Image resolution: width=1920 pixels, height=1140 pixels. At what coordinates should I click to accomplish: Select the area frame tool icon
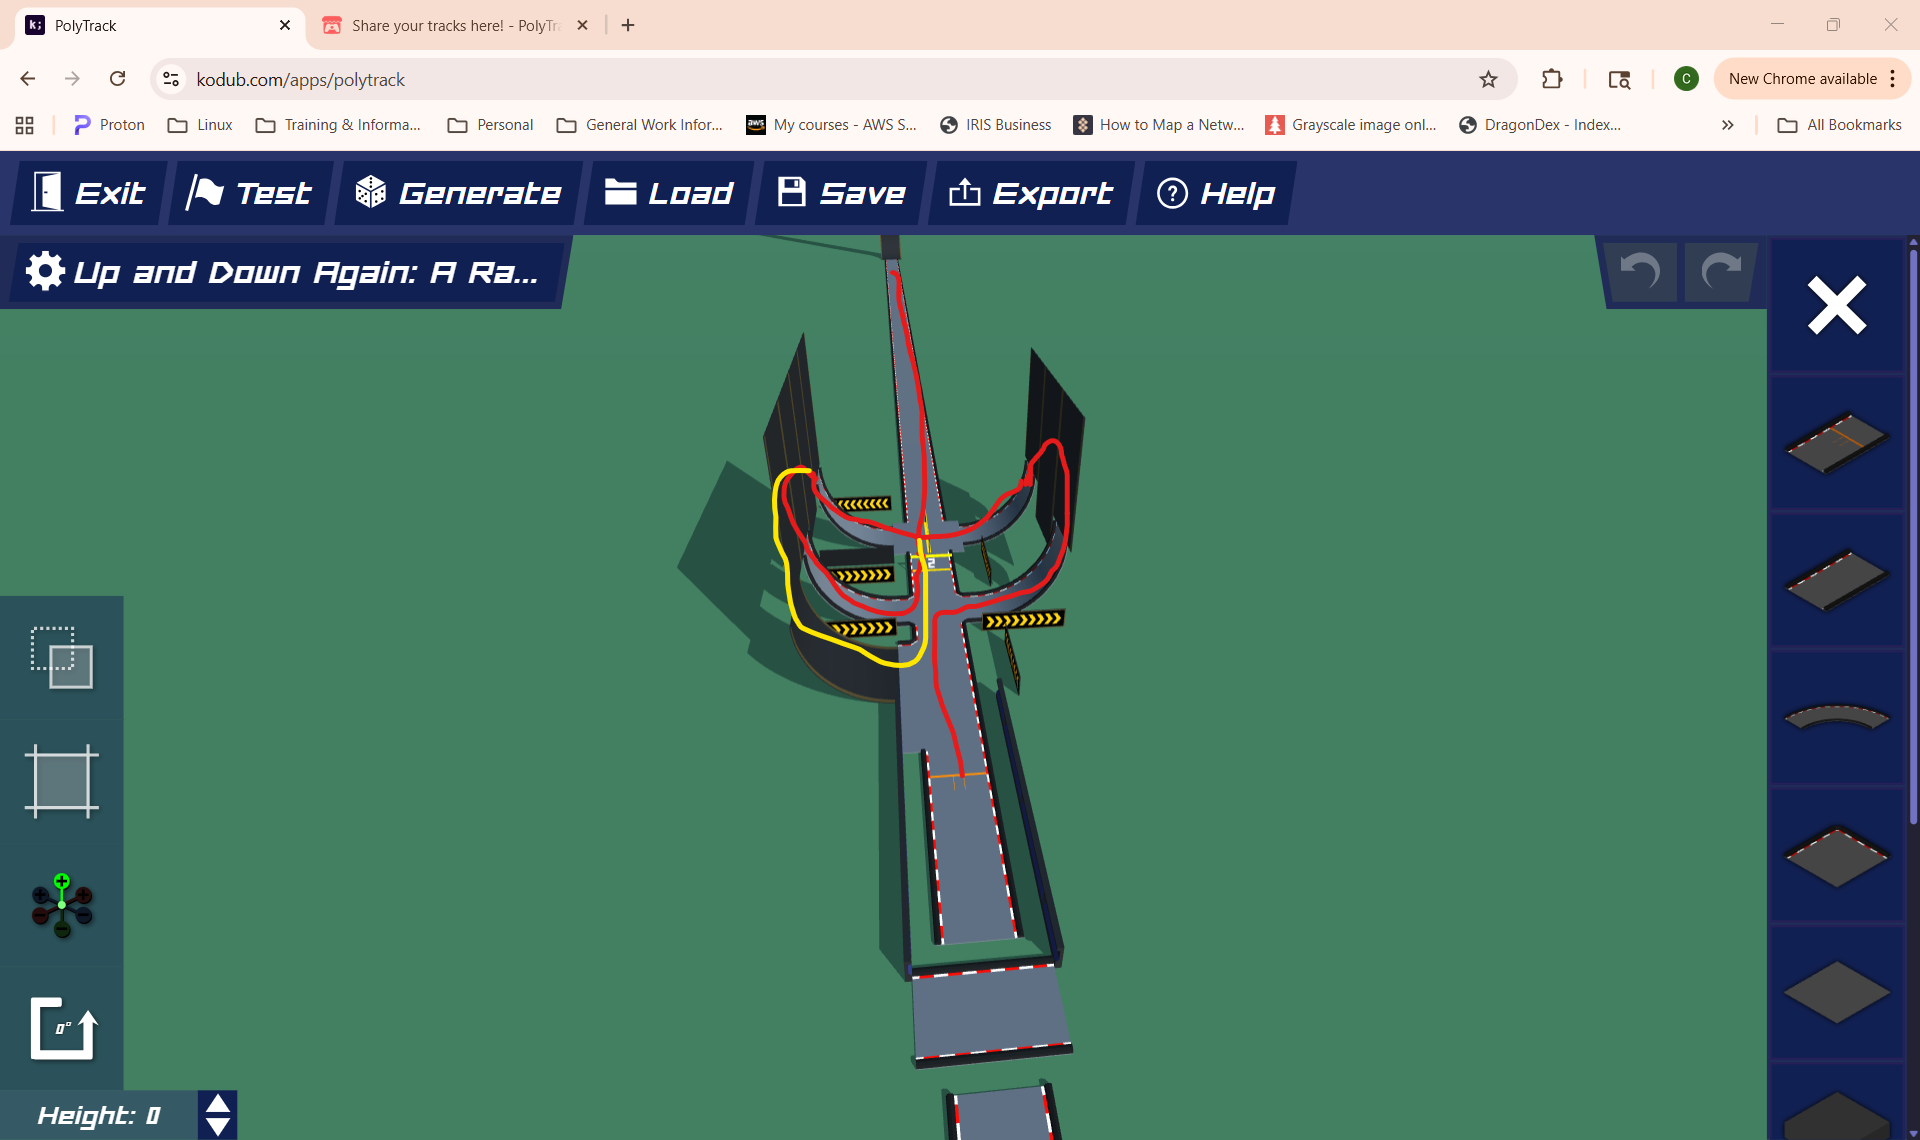click(62, 781)
